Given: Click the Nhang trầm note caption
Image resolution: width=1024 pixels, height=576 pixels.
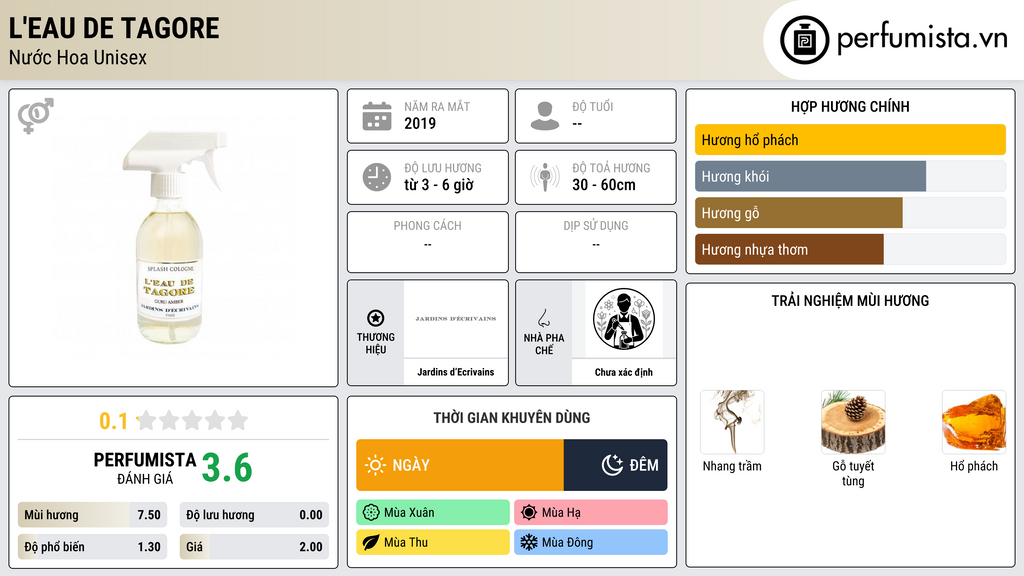Looking at the screenshot, I should (732, 466).
